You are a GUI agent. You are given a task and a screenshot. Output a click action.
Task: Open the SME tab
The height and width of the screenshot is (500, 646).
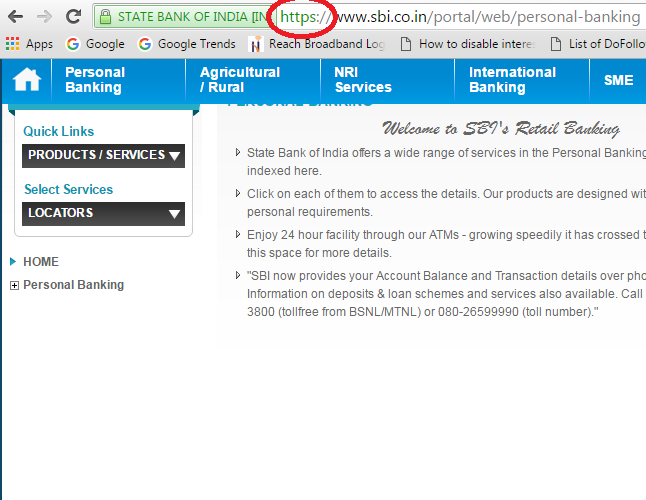coord(618,80)
